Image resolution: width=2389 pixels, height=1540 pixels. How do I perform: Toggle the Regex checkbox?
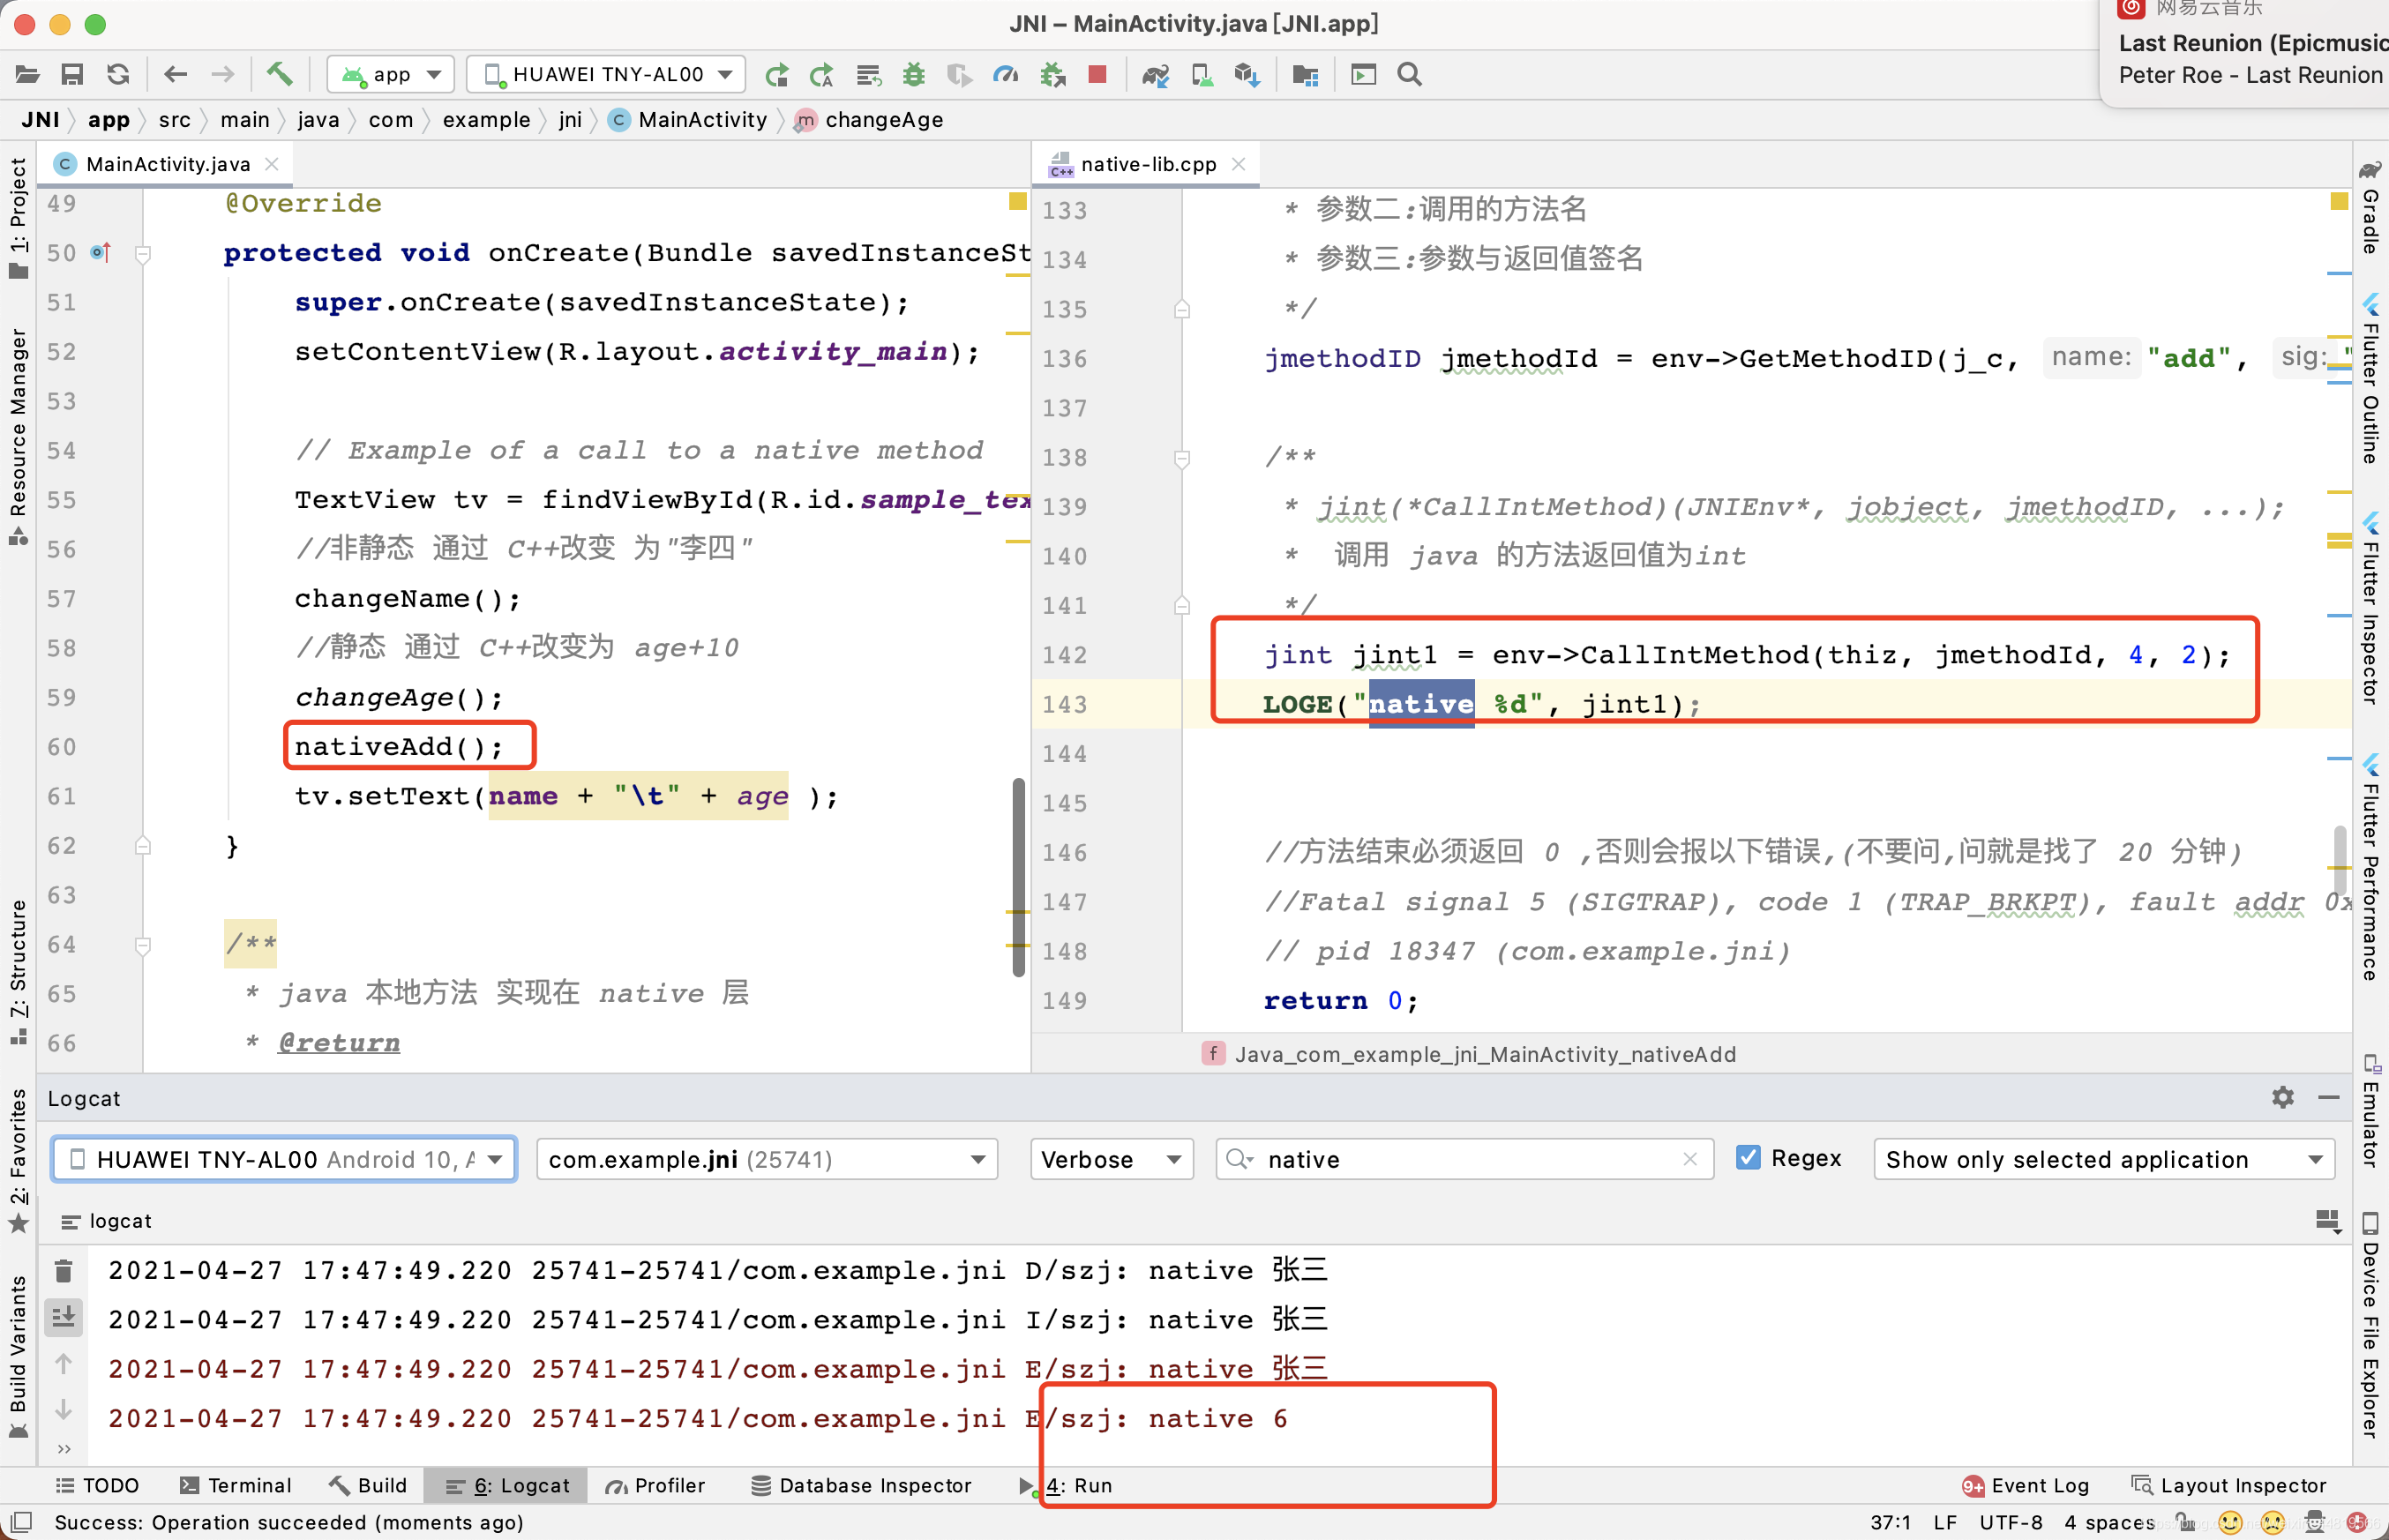click(x=1748, y=1158)
